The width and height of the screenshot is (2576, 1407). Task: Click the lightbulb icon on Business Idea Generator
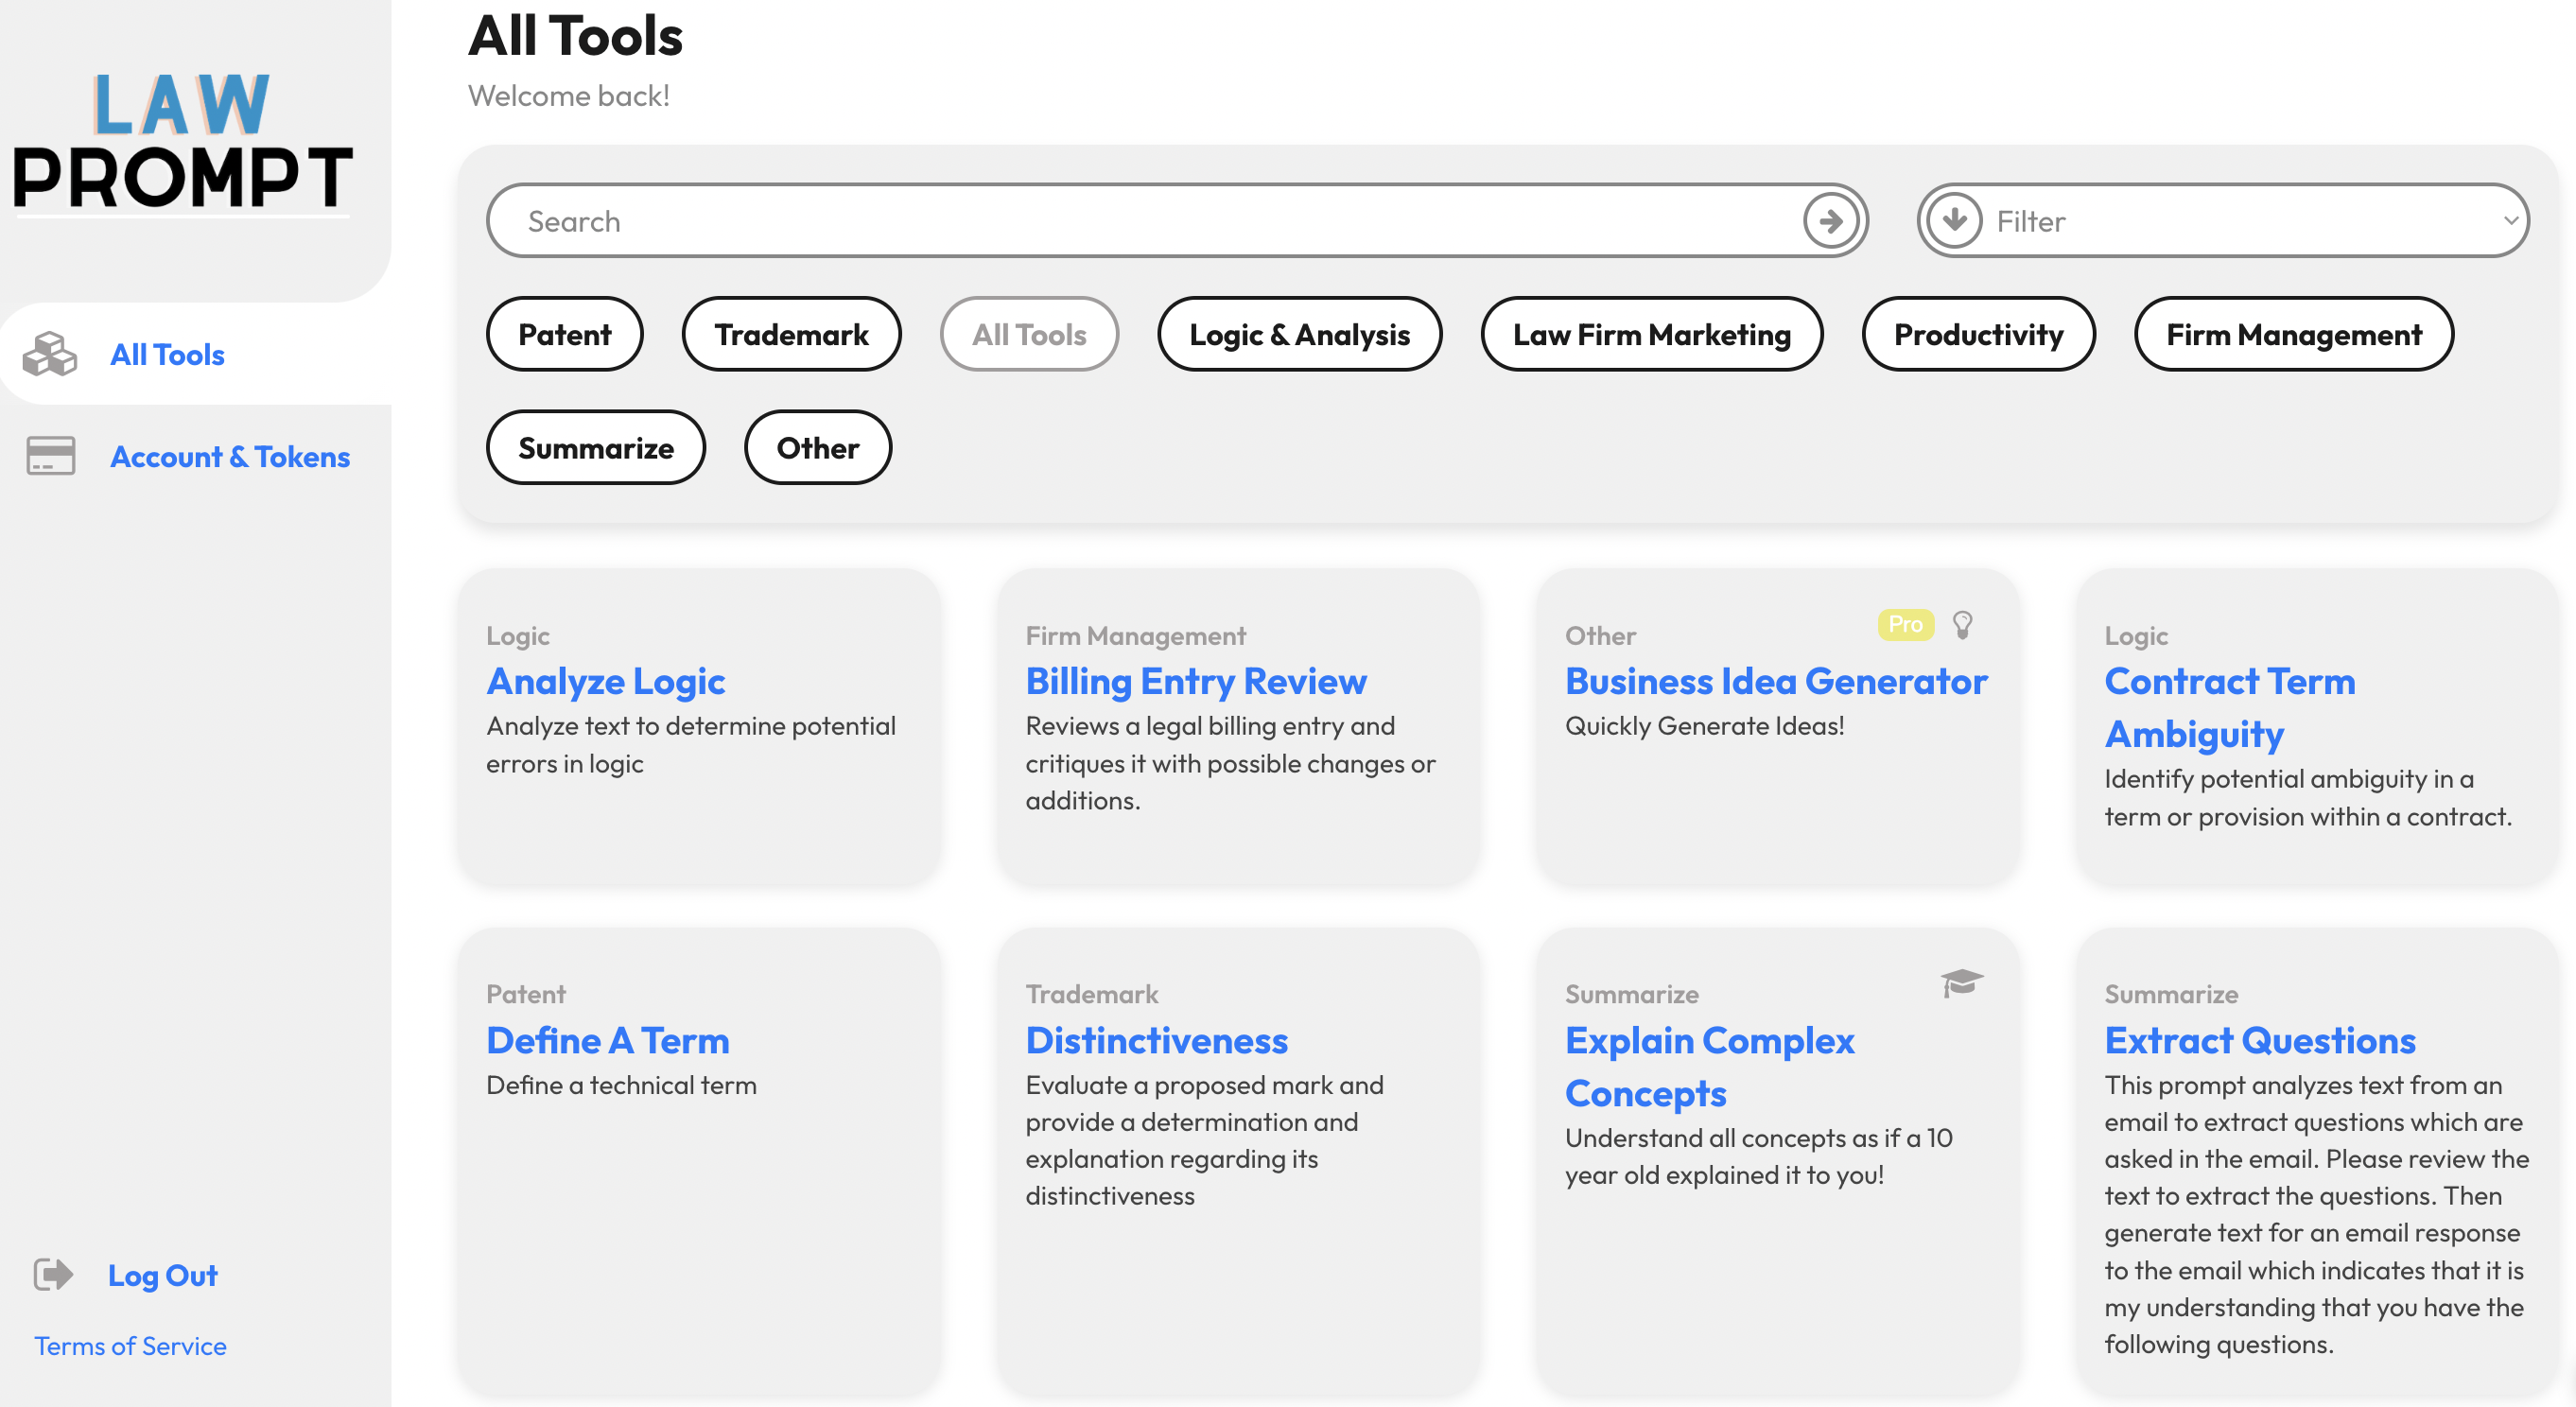[x=1962, y=625]
